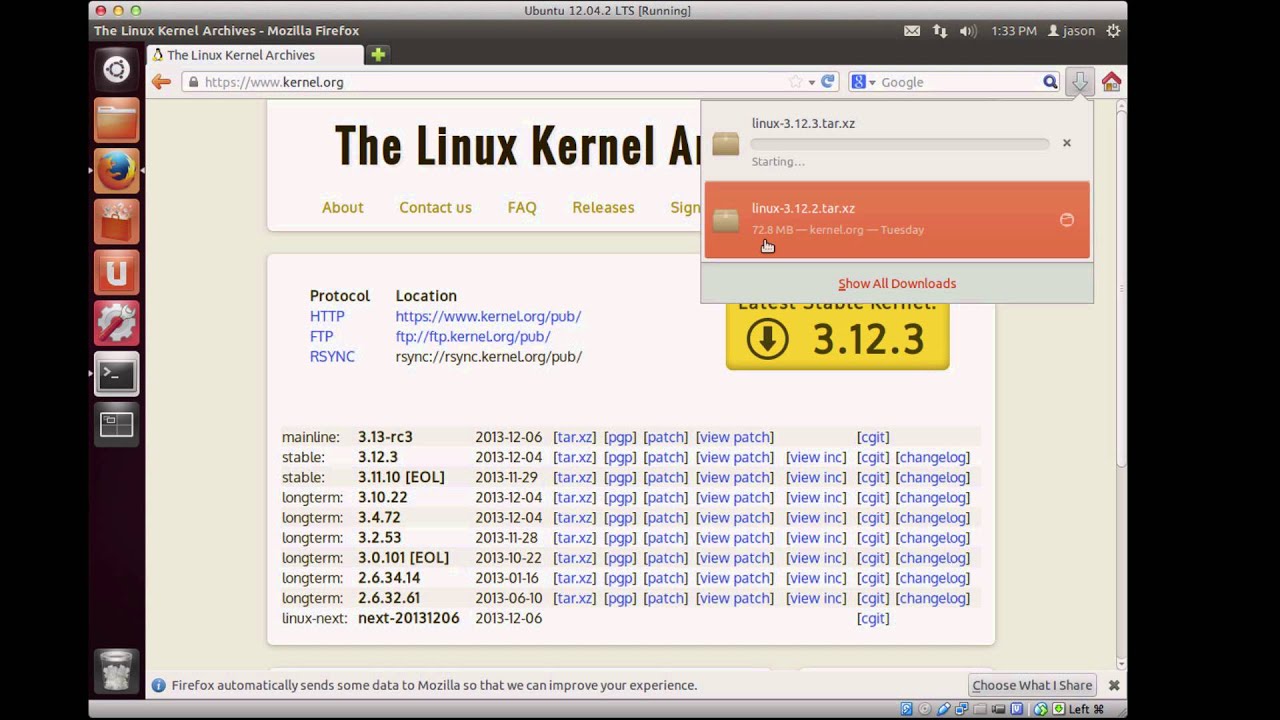Screen dimensions: 1280x720
Task: Open Ubuntu Software Center launcher icon
Action: coord(116,222)
